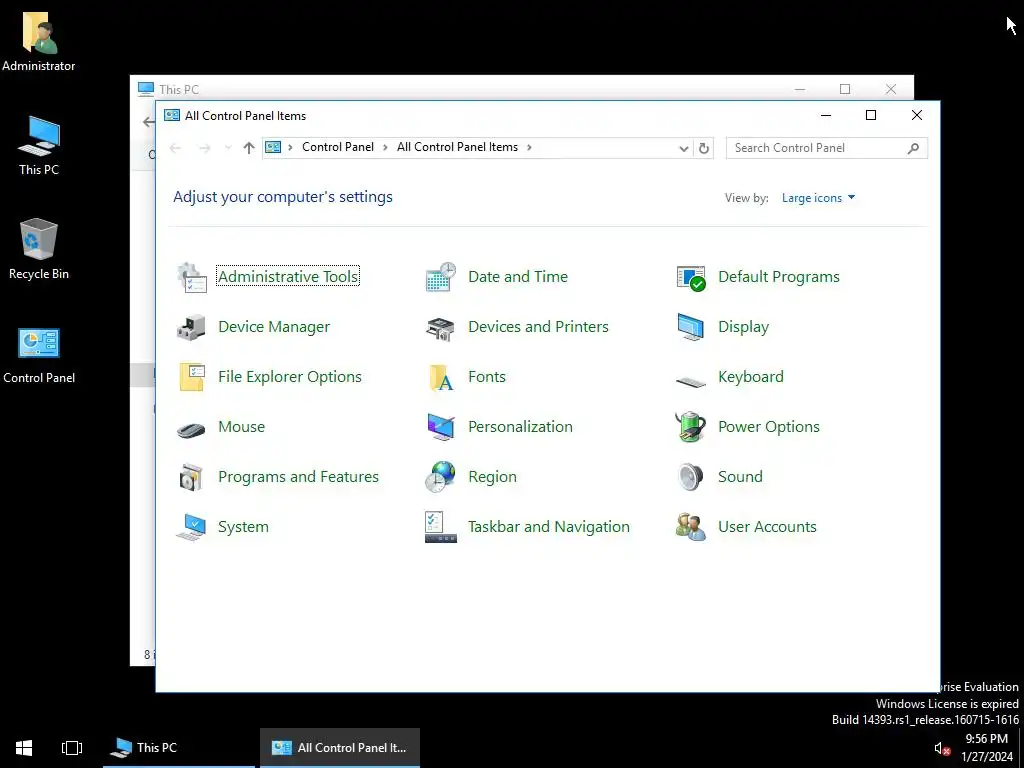
Task: Open the Administrative Tools icon
Action: pyautogui.click(x=192, y=277)
